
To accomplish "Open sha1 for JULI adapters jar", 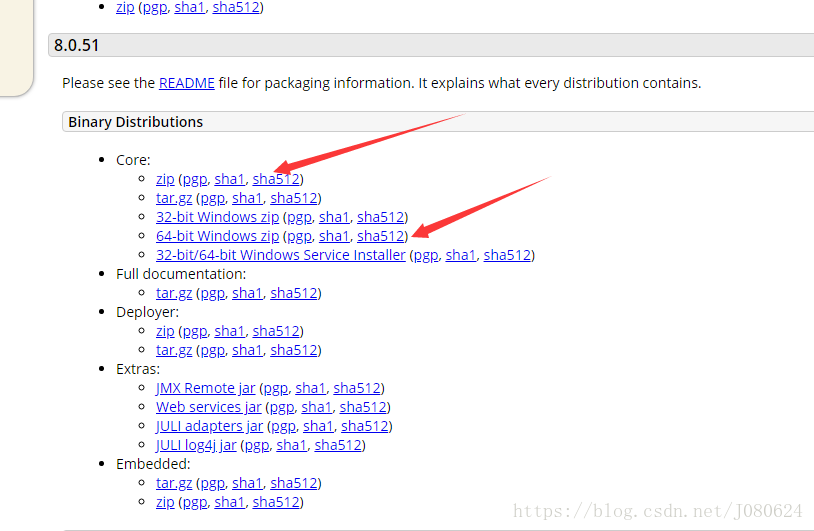I will click(x=318, y=426).
